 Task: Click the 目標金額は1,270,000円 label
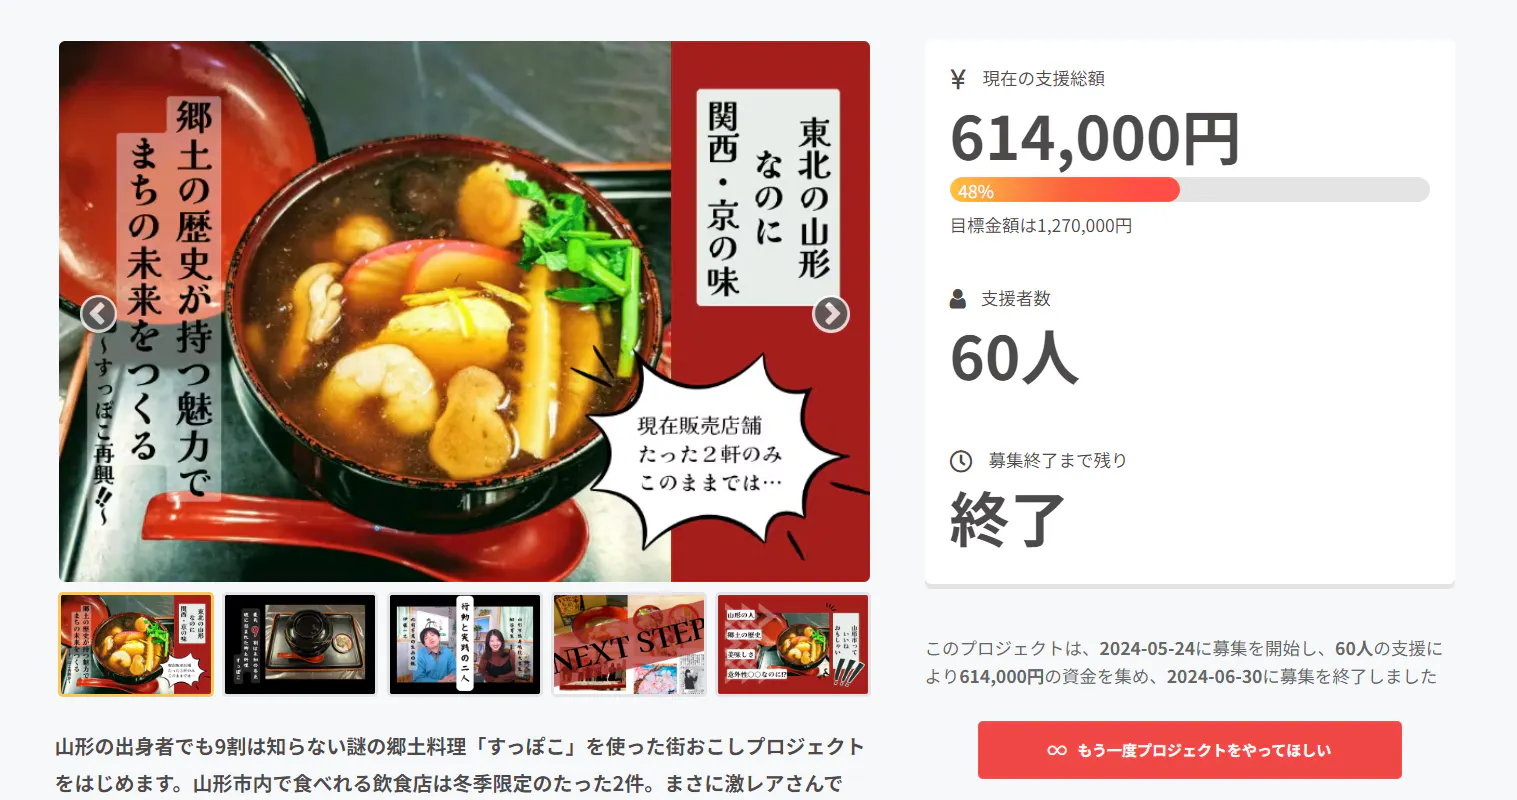pos(1041,226)
